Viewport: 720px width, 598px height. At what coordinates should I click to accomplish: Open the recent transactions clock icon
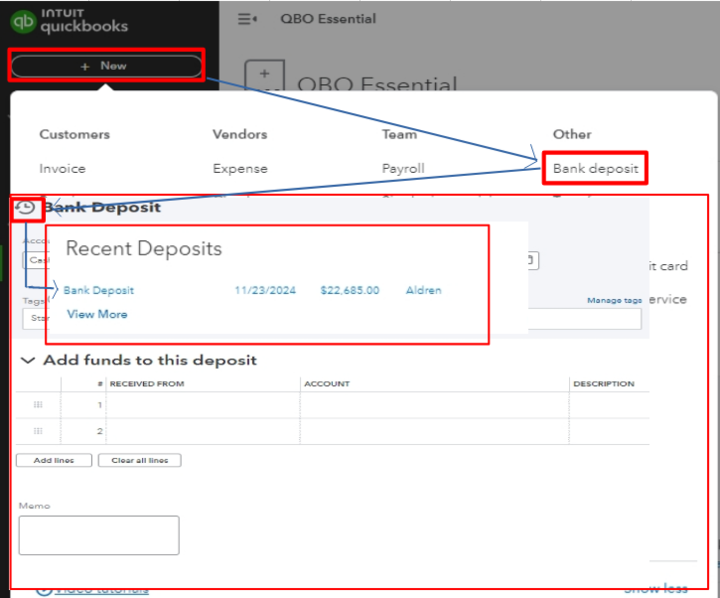[x=25, y=208]
